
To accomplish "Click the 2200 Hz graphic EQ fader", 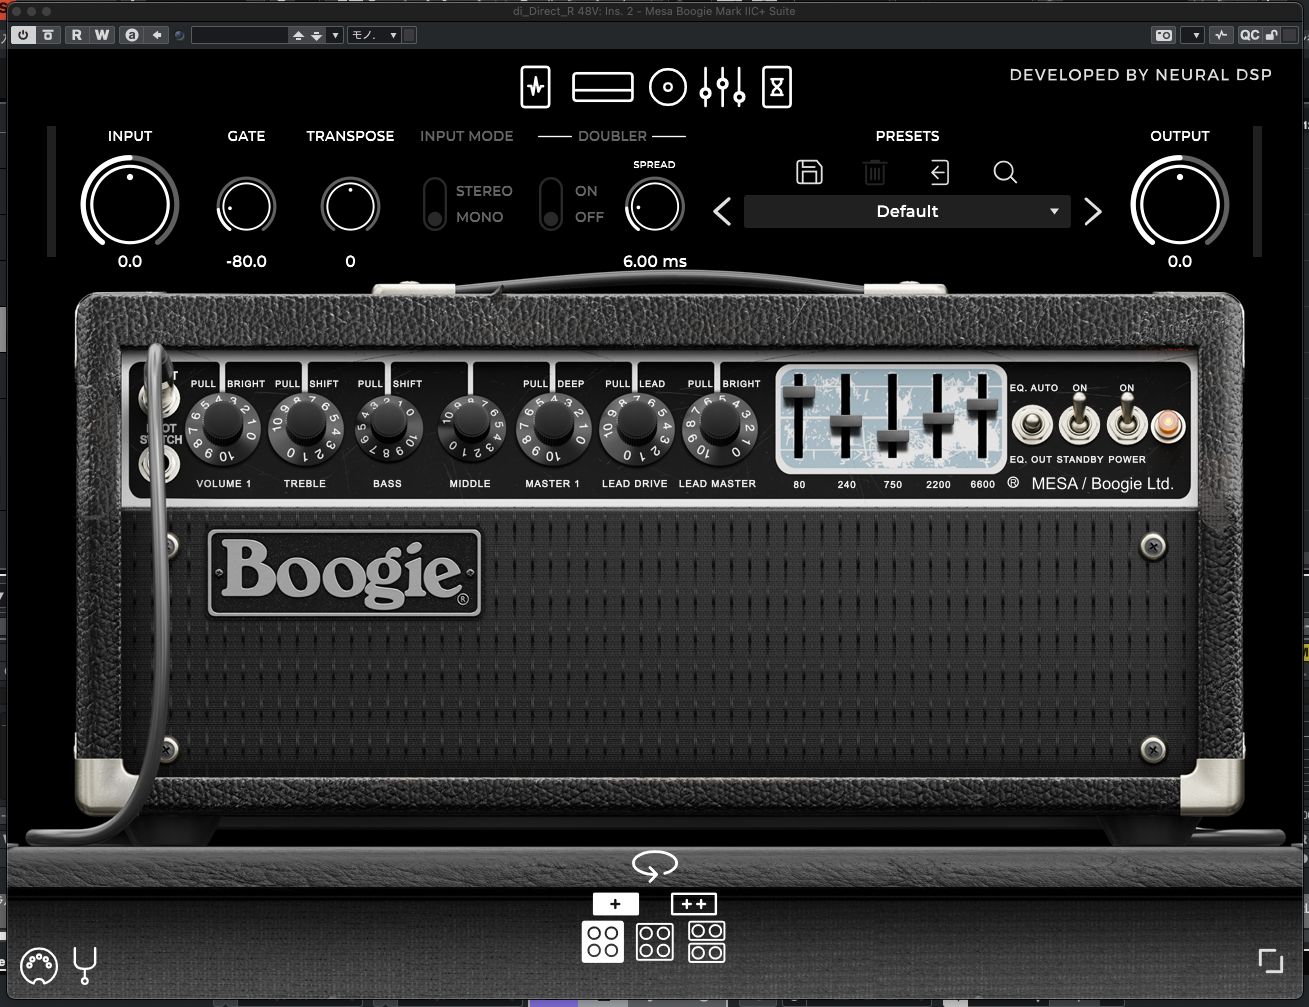I will tap(938, 419).
